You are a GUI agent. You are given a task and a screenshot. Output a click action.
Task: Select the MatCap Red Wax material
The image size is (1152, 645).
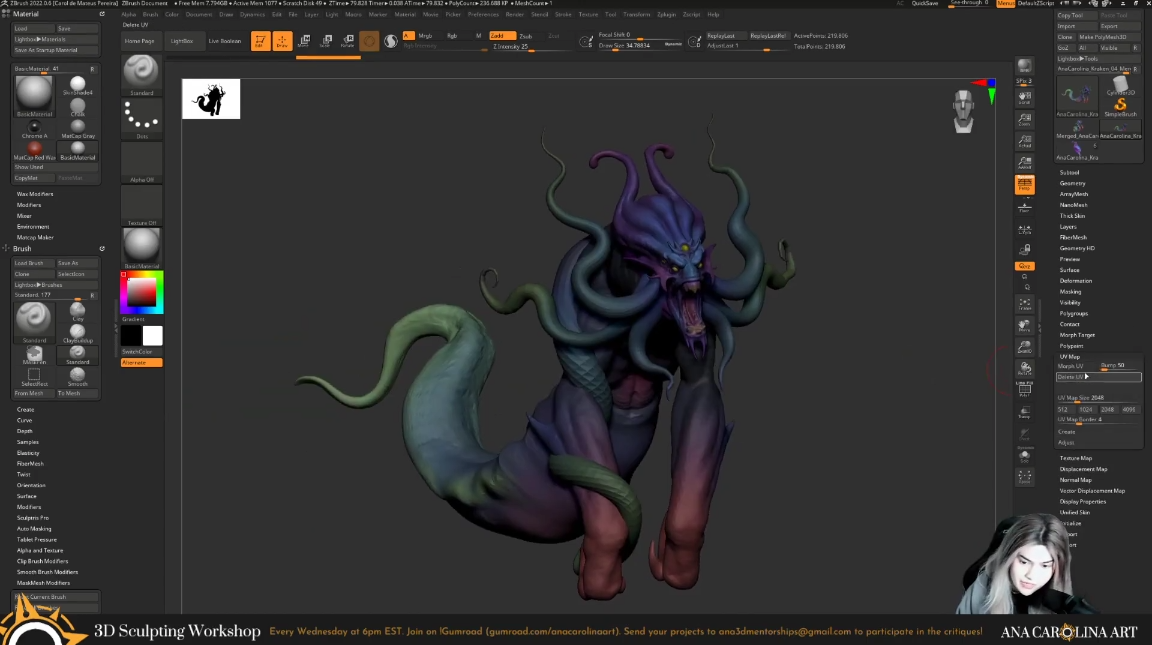pos(34,150)
